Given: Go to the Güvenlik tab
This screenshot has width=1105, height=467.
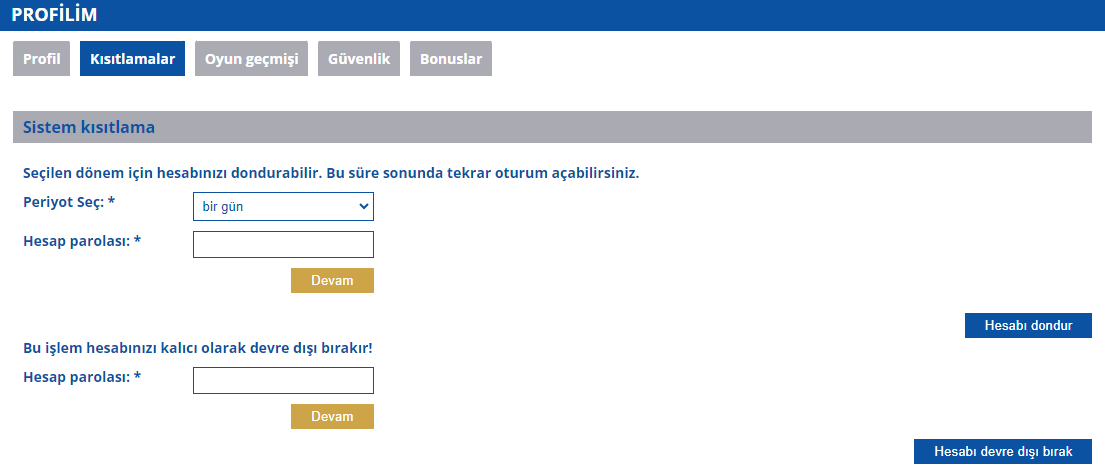Looking at the screenshot, I should [x=360, y=59].
